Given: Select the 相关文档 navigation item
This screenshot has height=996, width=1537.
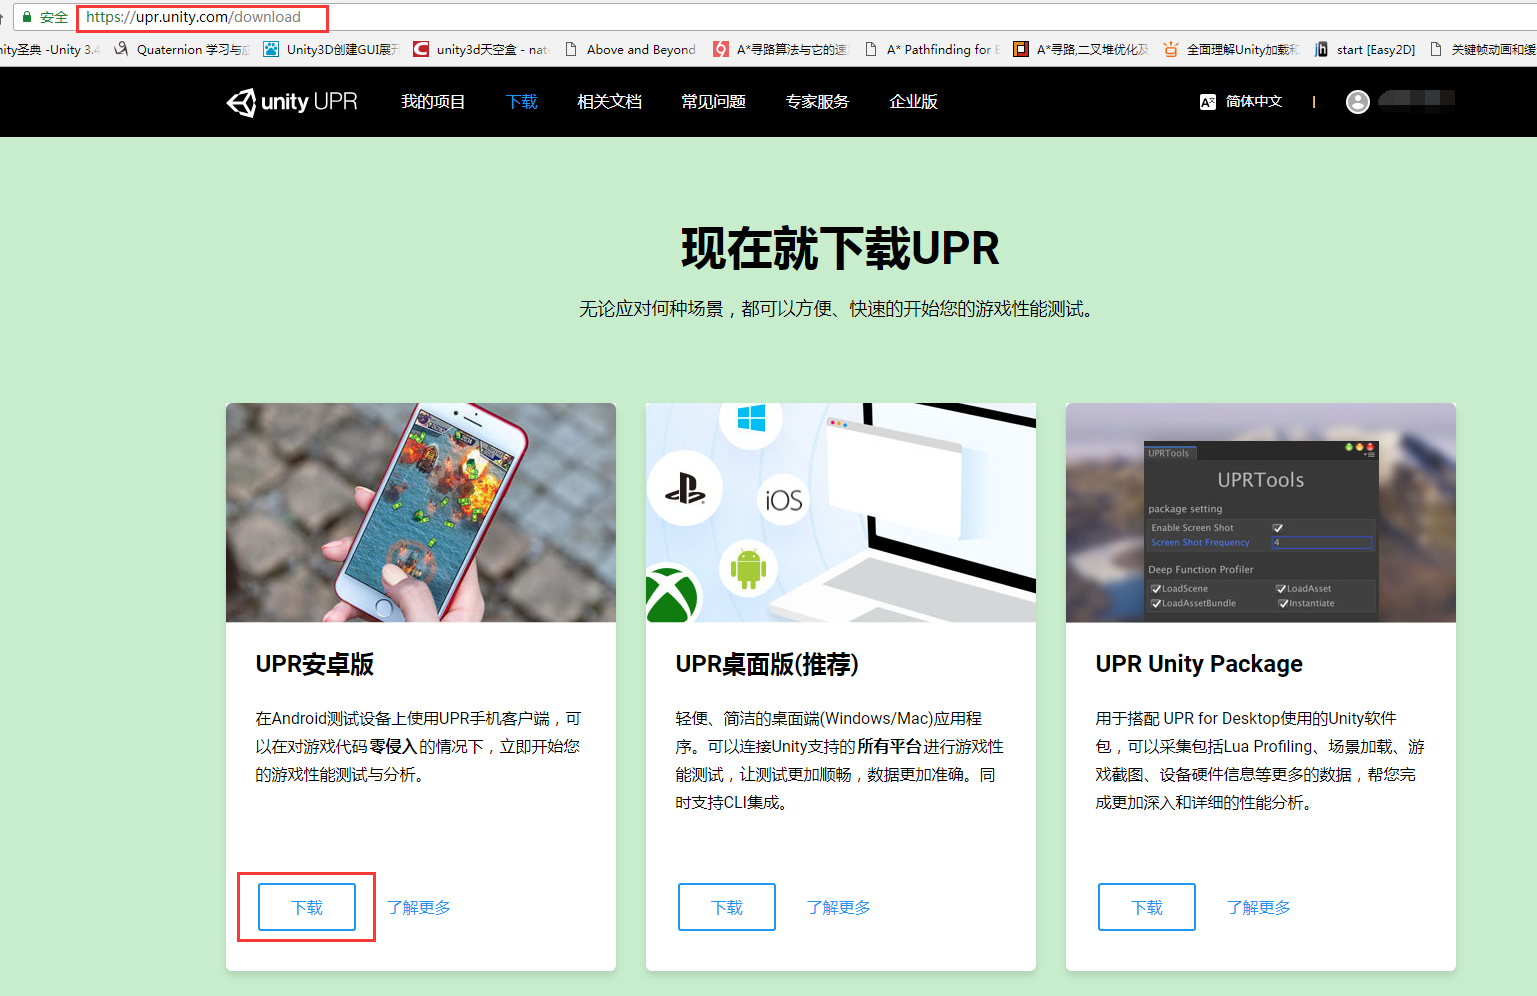Looking at the screenshot, I should click(609, 101).
